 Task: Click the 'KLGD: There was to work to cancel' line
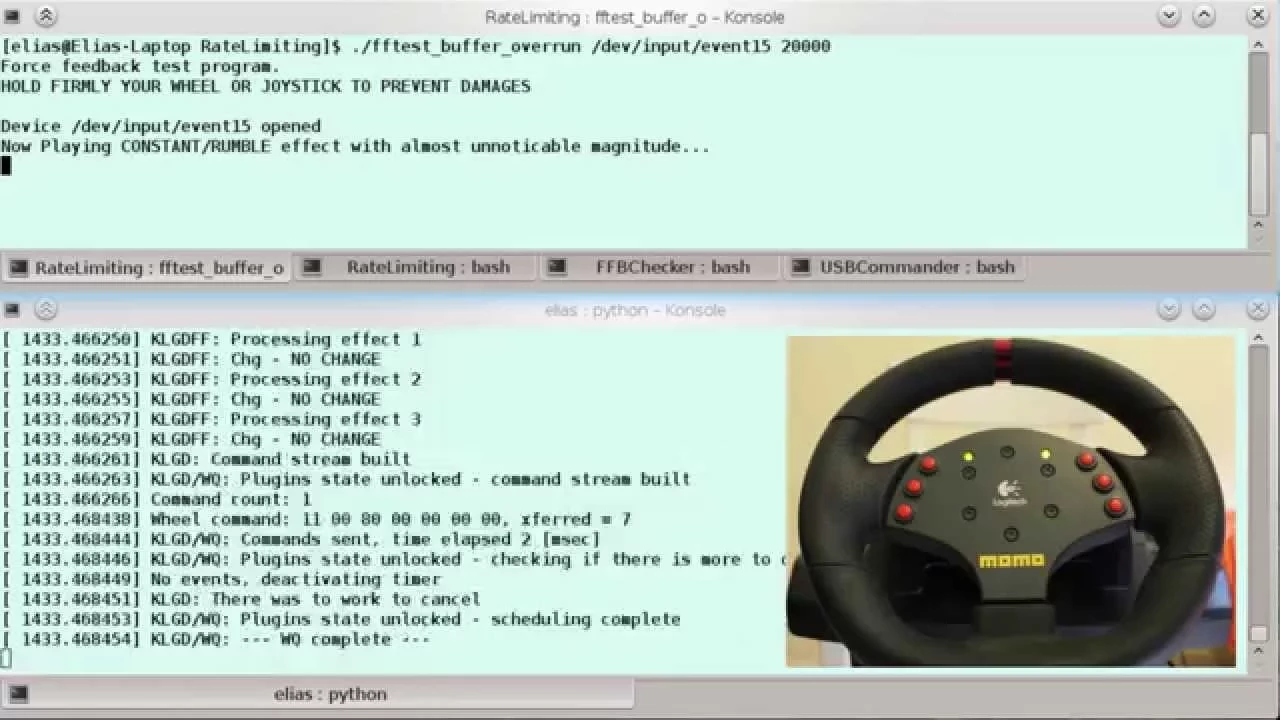tap(241, 599)
